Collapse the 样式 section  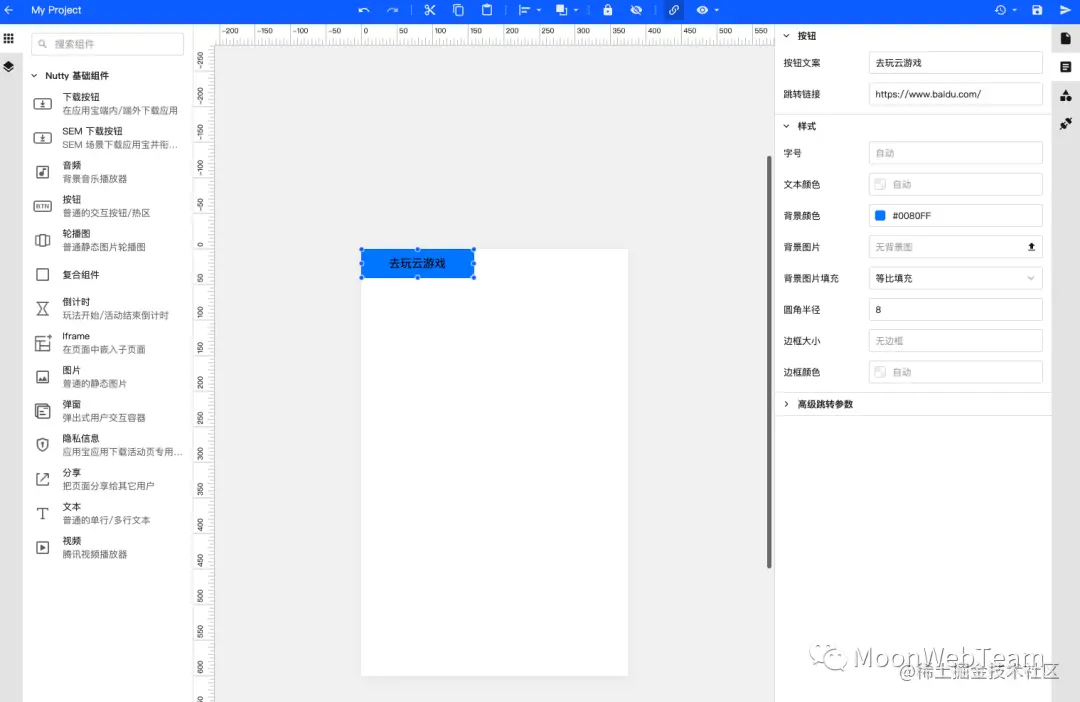[787, 126]
